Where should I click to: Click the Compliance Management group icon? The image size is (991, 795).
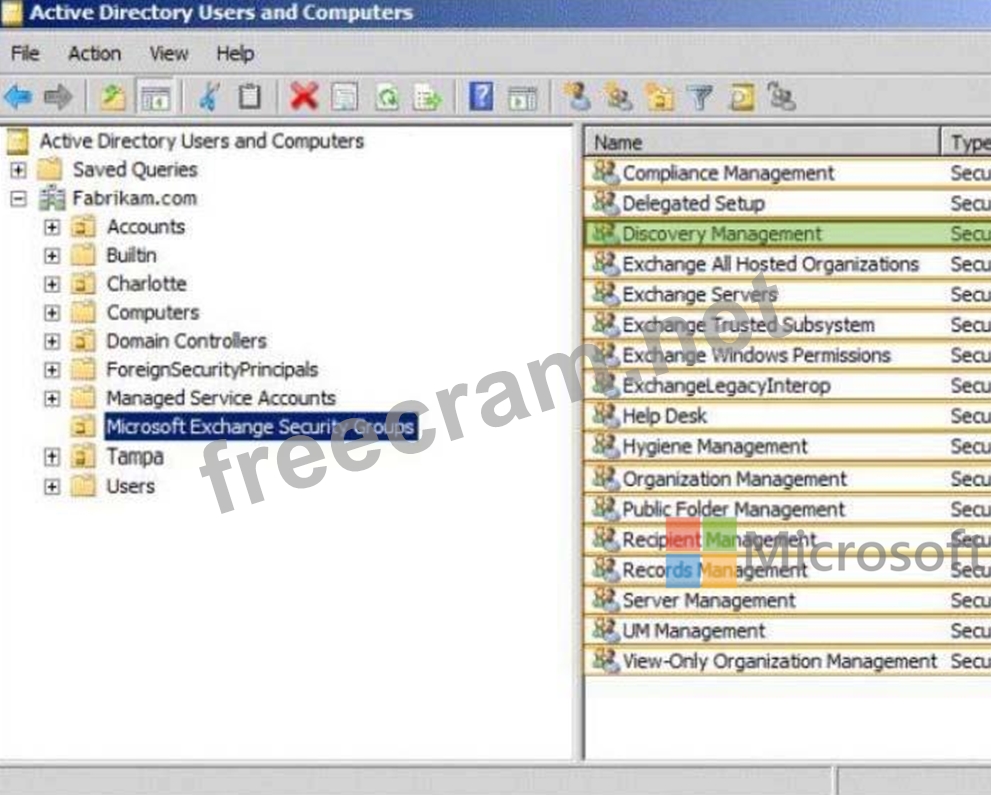click(x=606, y=173)
